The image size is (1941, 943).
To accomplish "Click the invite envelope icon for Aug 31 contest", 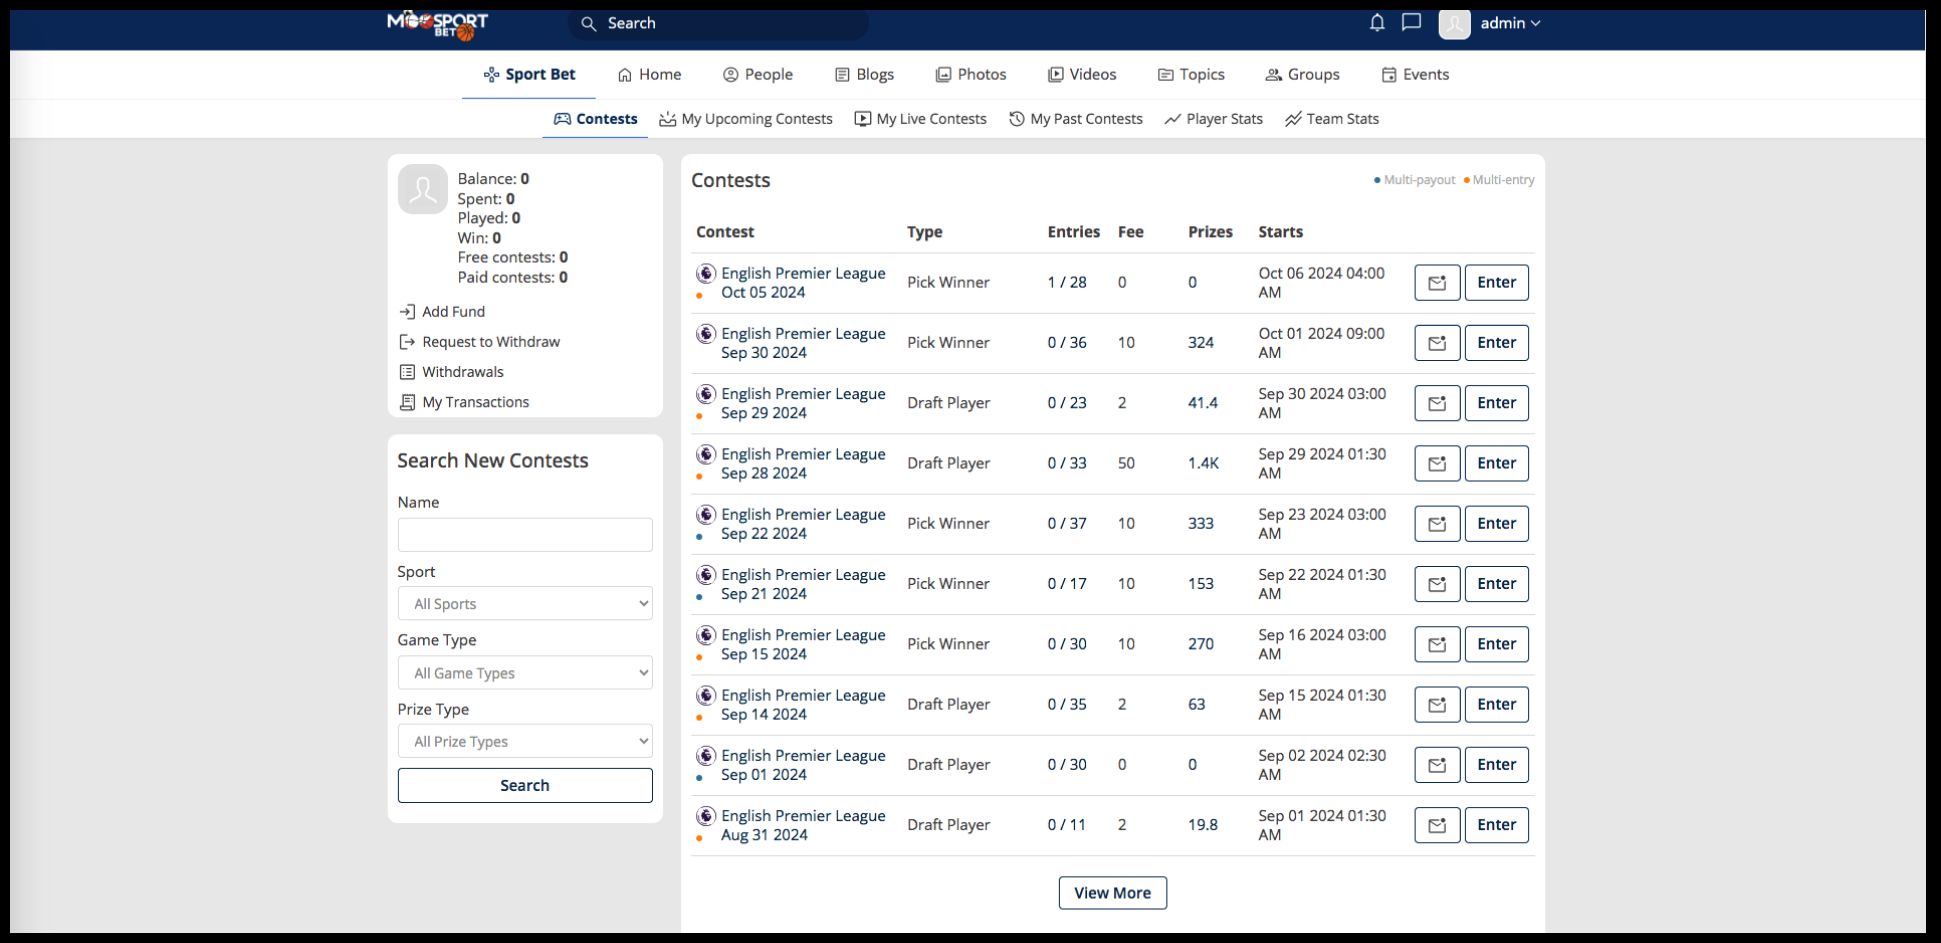I will (x=1437, y=825).
